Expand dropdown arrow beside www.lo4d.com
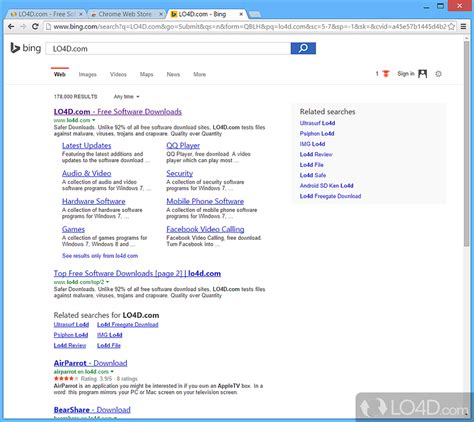The width and height of the screenshot is (474, 422). (x=94, y=120)
